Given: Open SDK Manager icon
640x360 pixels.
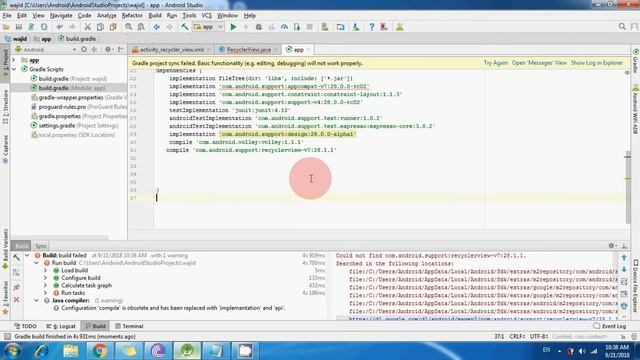Looking at the screenshot, I should tap(356, 27).
